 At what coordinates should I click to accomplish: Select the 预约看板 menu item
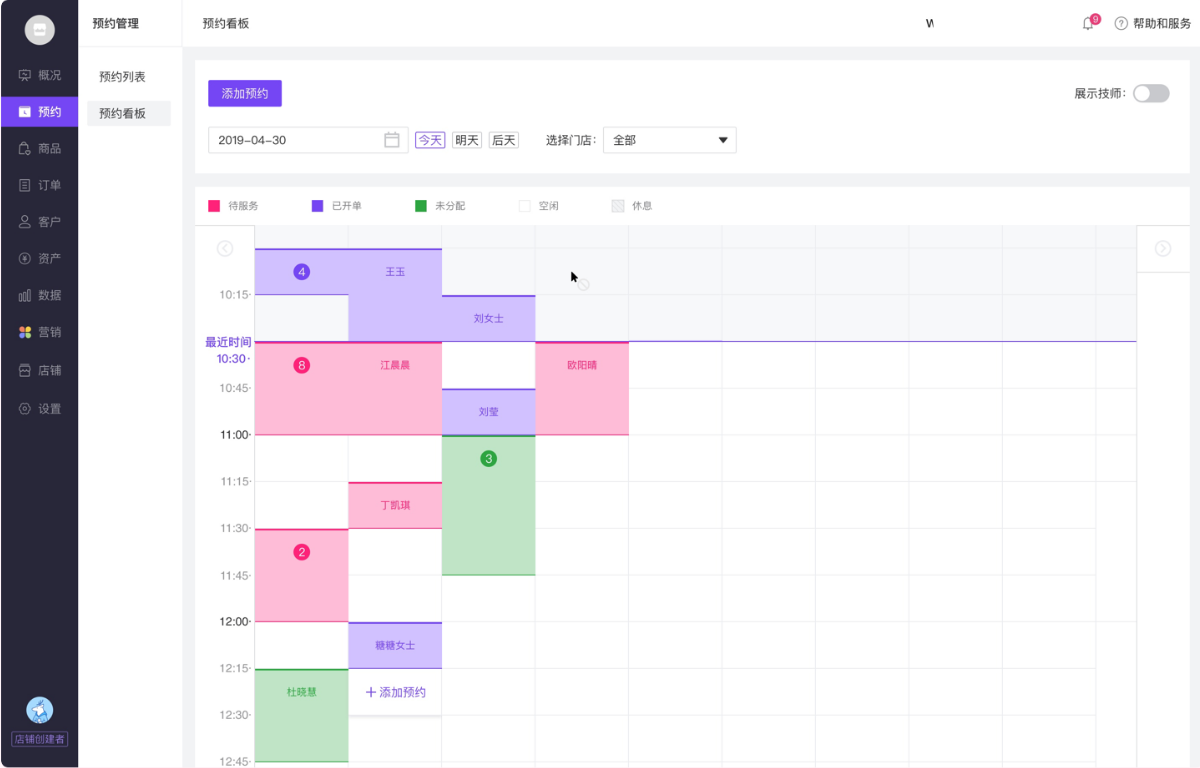123,113
